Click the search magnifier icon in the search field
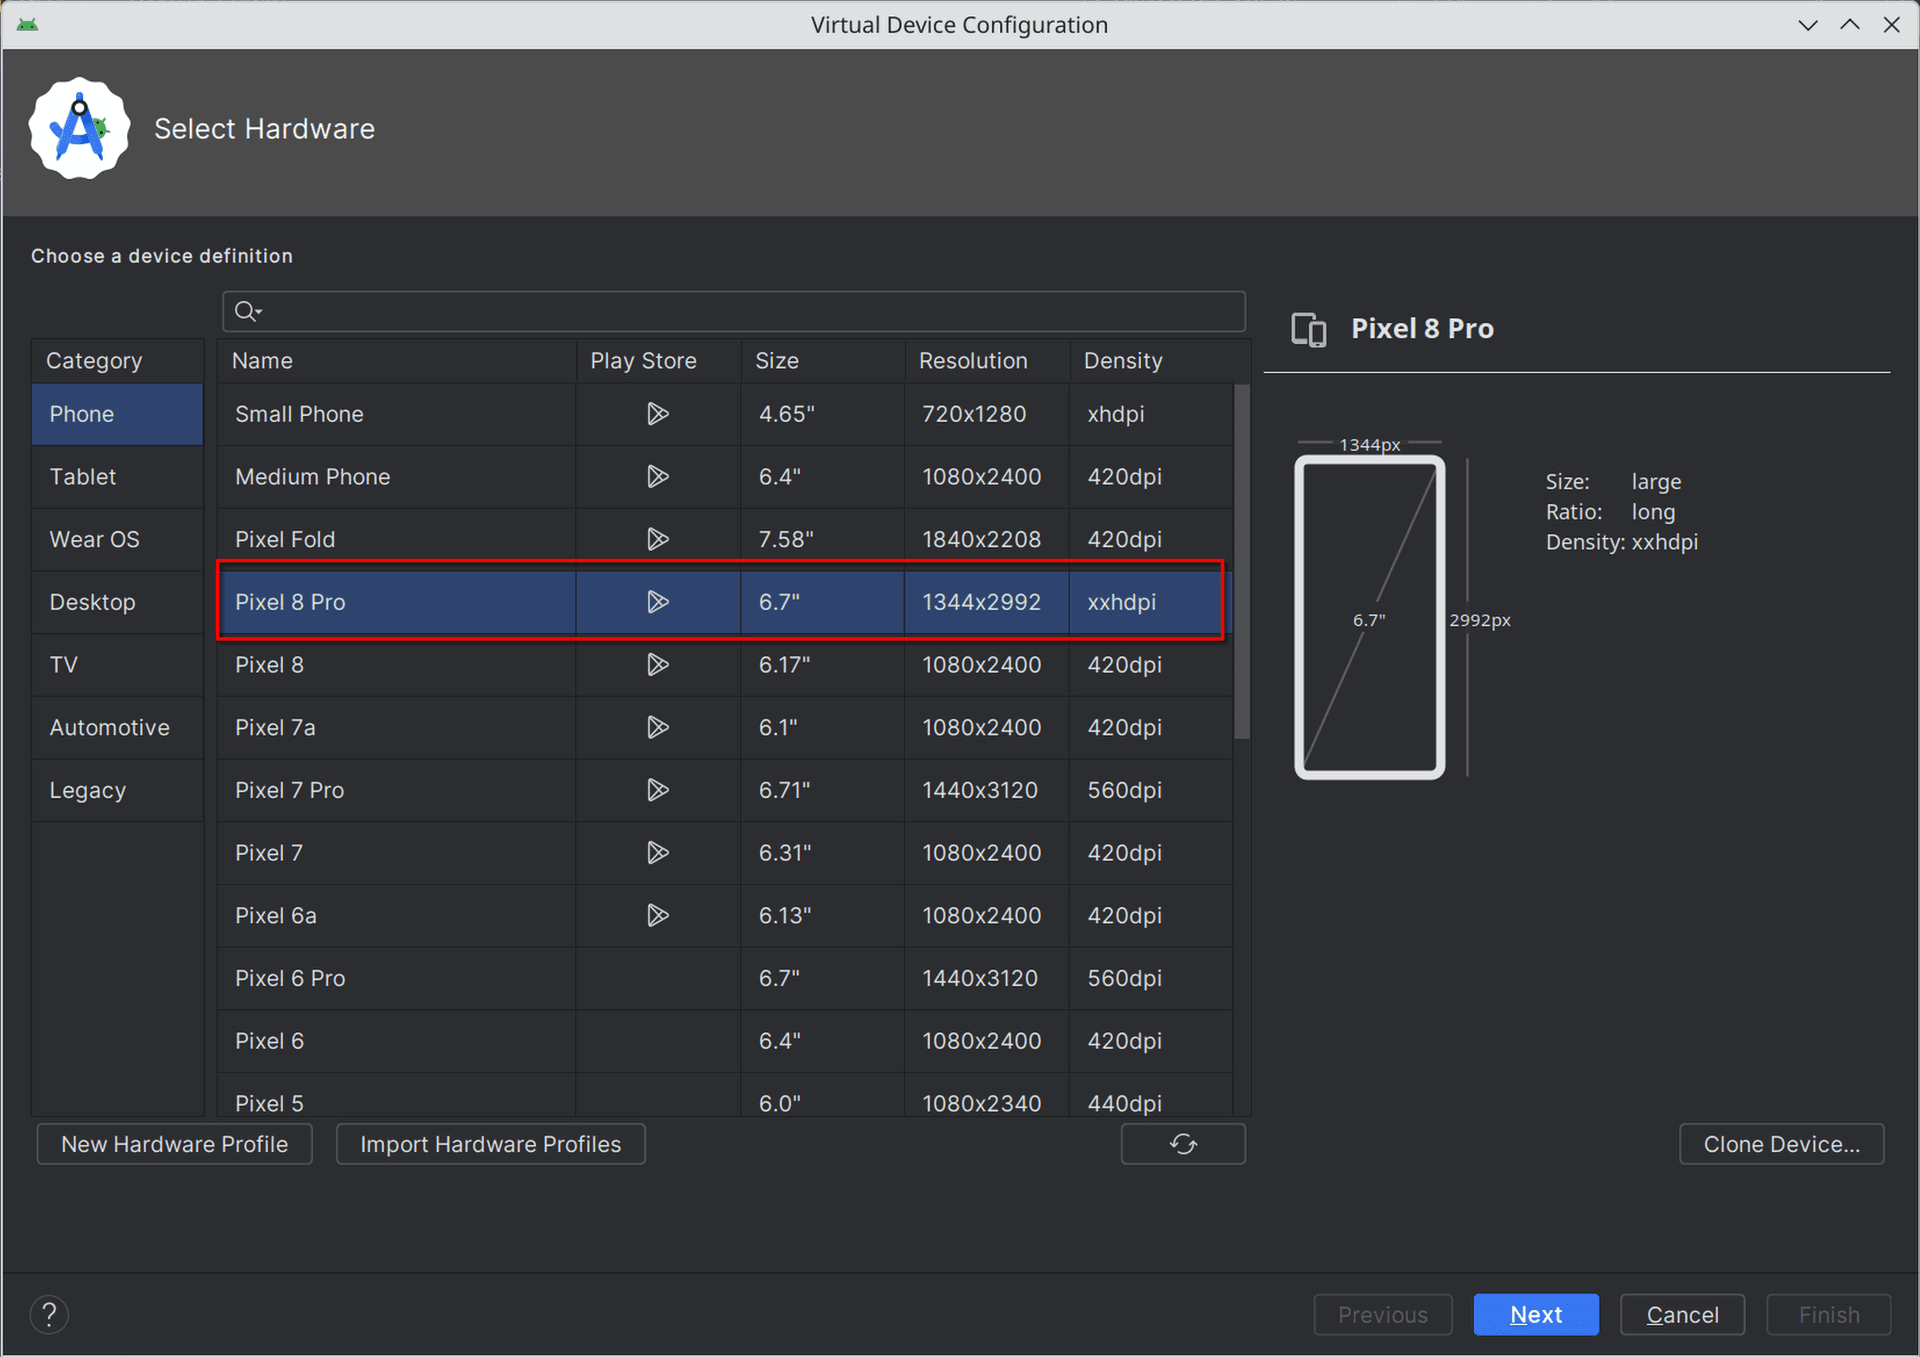Image resolution: width=1920 pixels, height=1357 pixels. pyautogui.click(x=247, y=312)
